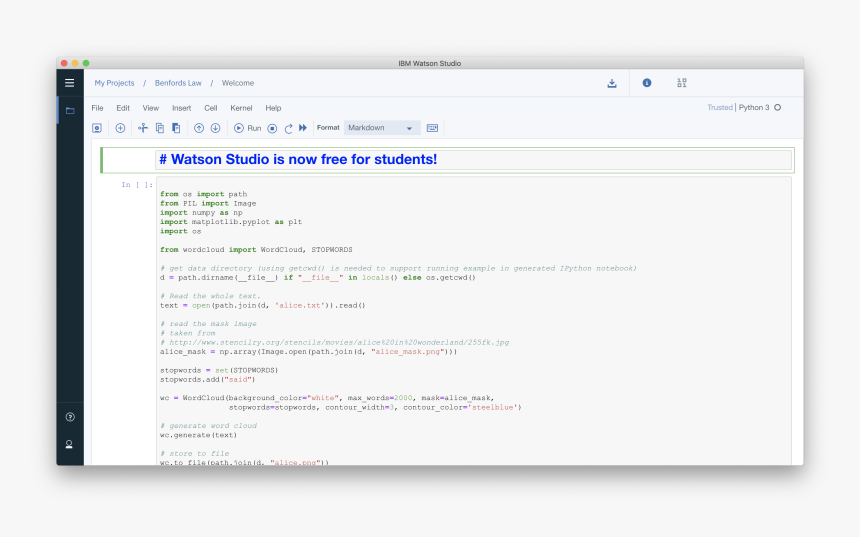The image size is (860, 537).
Task: Open the Kernel menu
Action: (x=241, y=108)
